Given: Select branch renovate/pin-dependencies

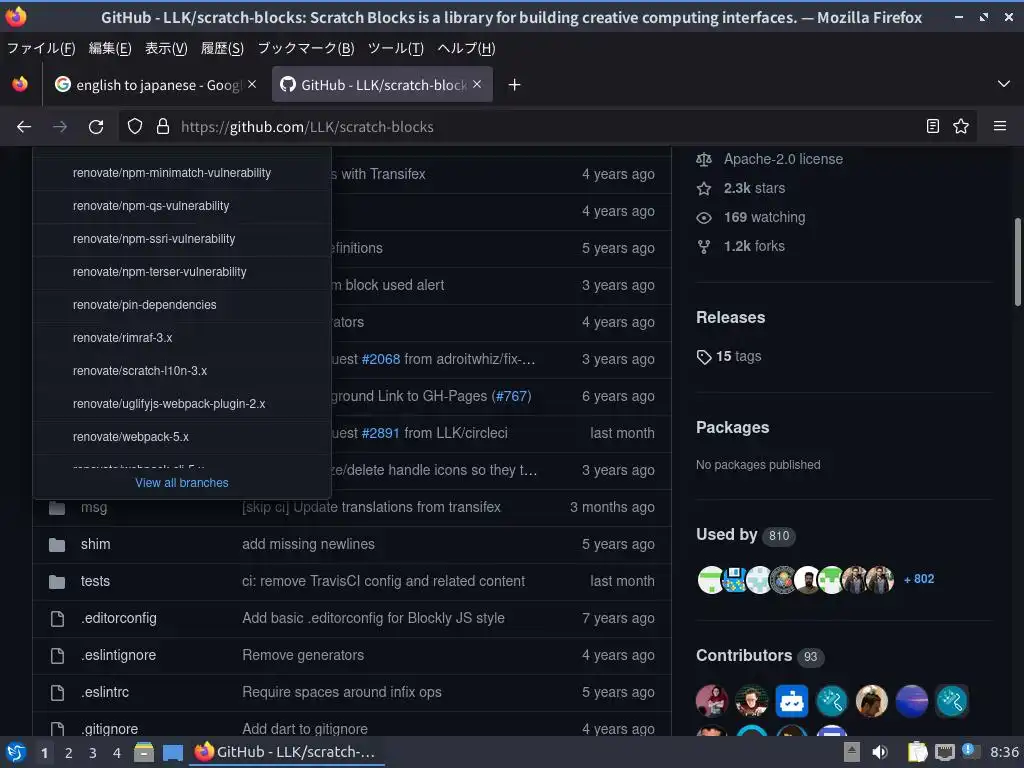Looking at the screenshot, I should [x=182, y=305].
